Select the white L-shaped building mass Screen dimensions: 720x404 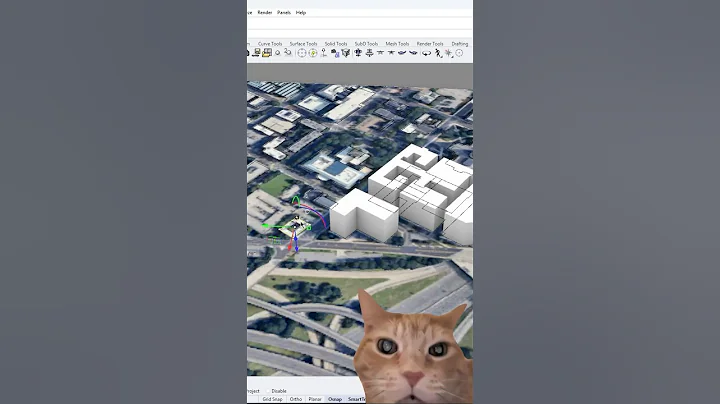point(364,215)
